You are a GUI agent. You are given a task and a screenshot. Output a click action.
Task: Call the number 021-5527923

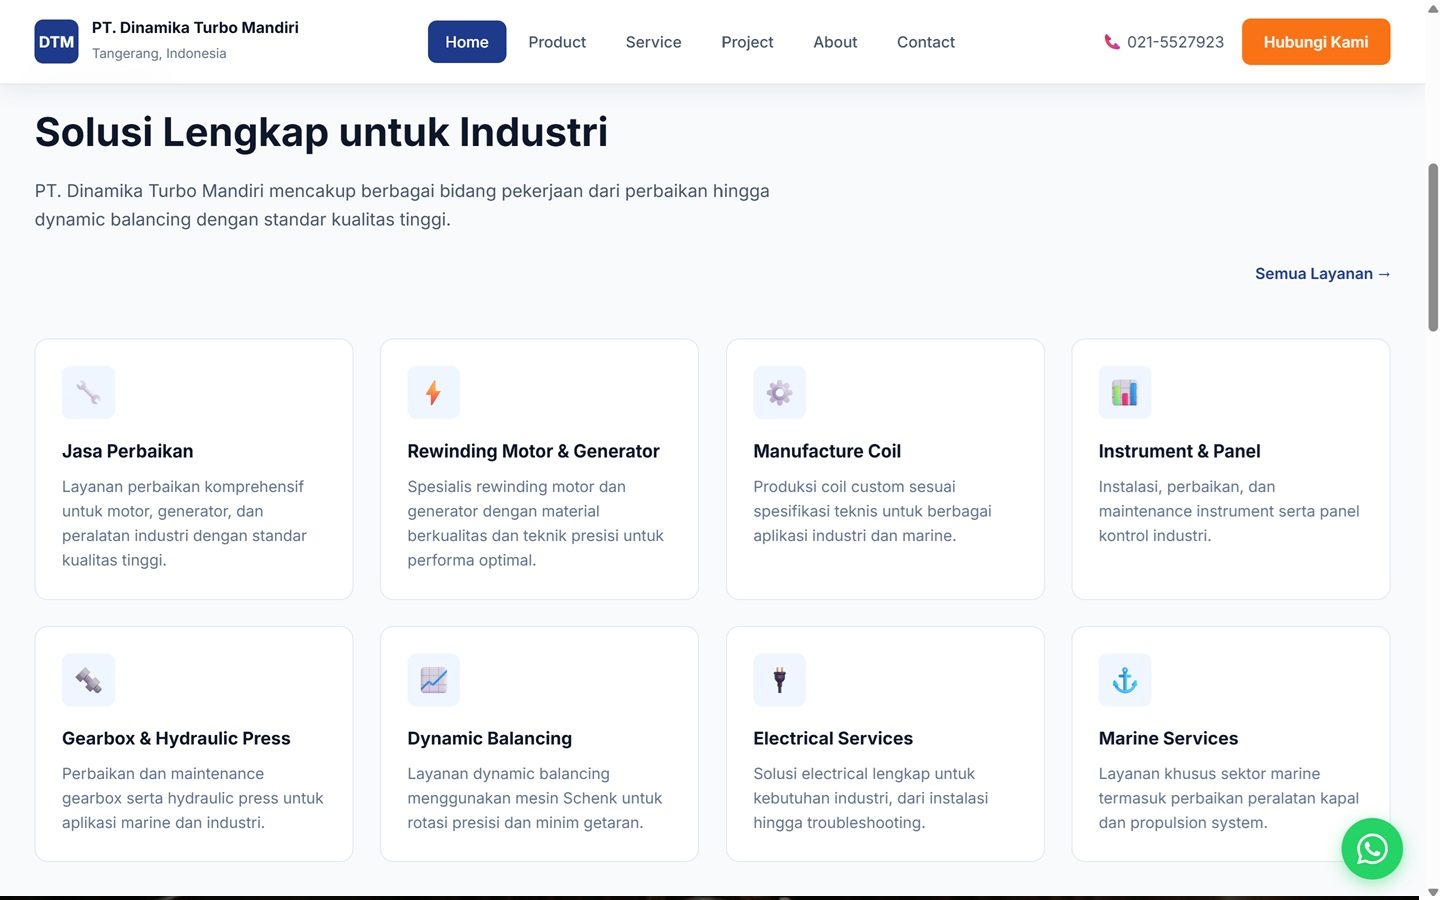(x=1175, y=42)
